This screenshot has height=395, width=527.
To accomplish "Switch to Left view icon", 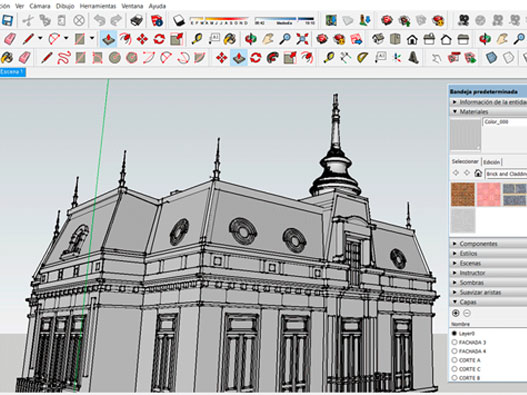I will 463,39.
